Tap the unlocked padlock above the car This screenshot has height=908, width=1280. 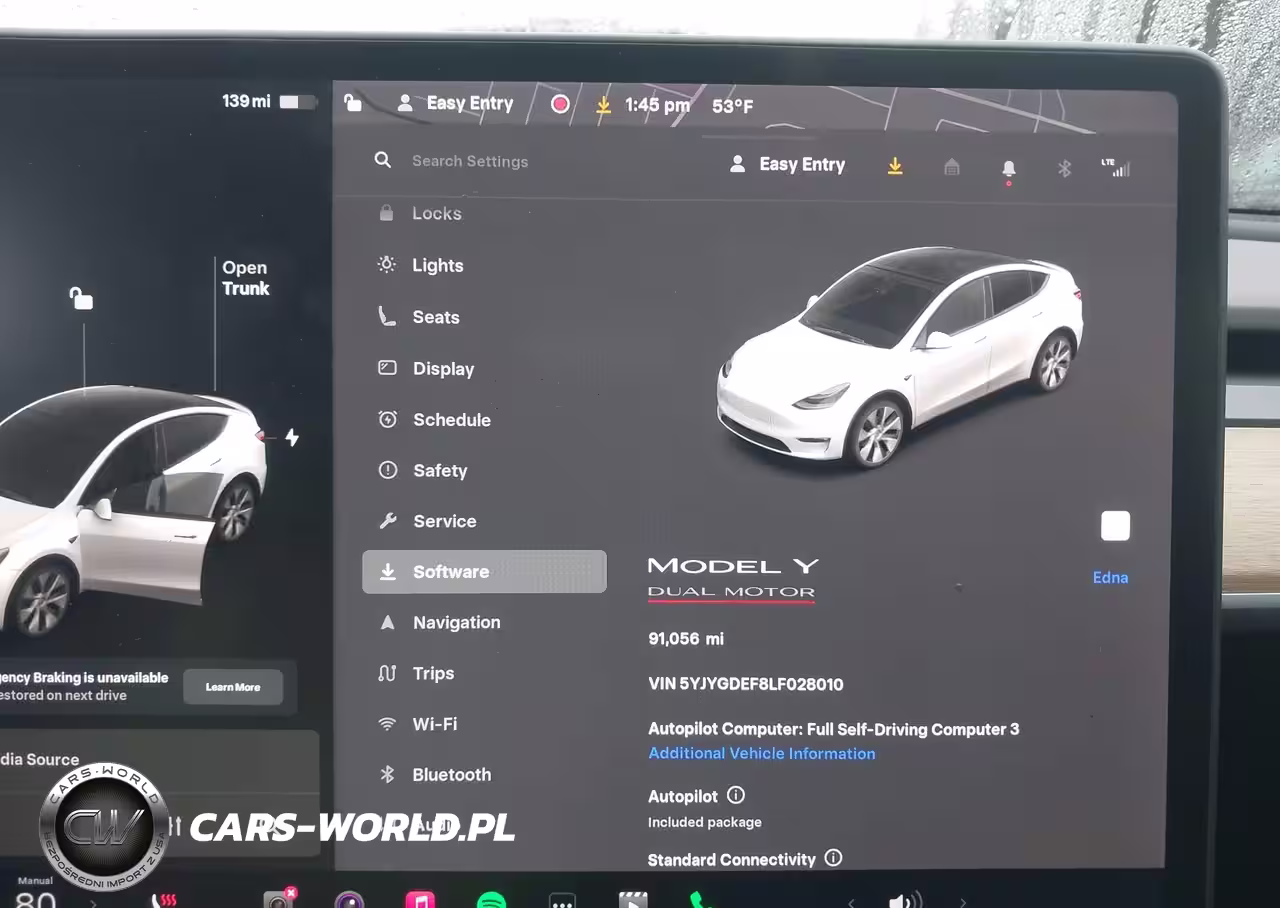point(81,298)
